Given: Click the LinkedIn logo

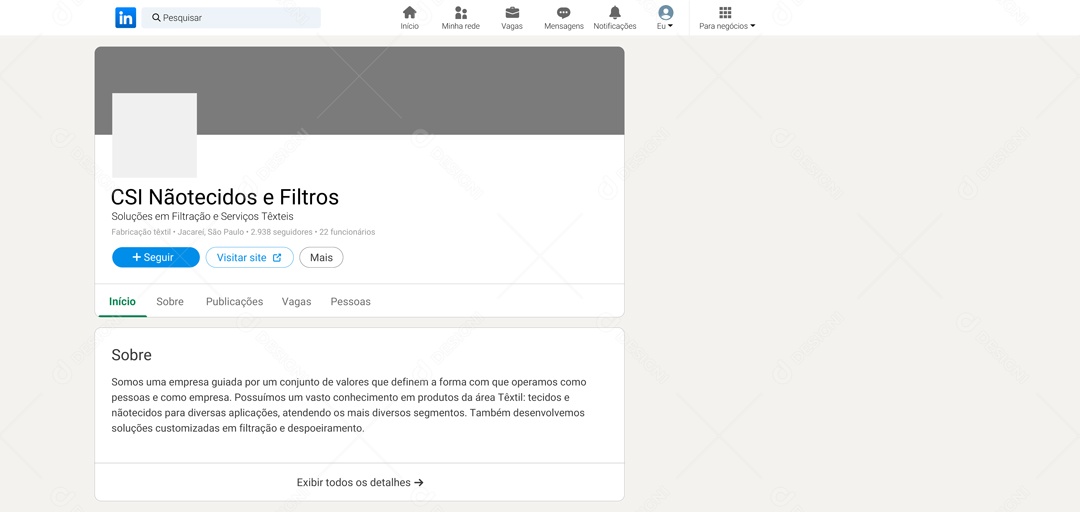Looking at the screenshot, I should [125, 18].
